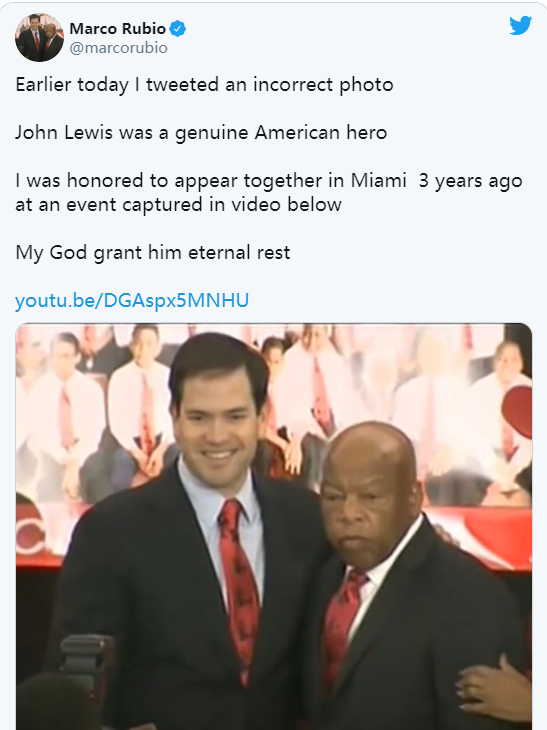
Task: Click the background crowd banner in the video preview
Action: click(275, 410)
